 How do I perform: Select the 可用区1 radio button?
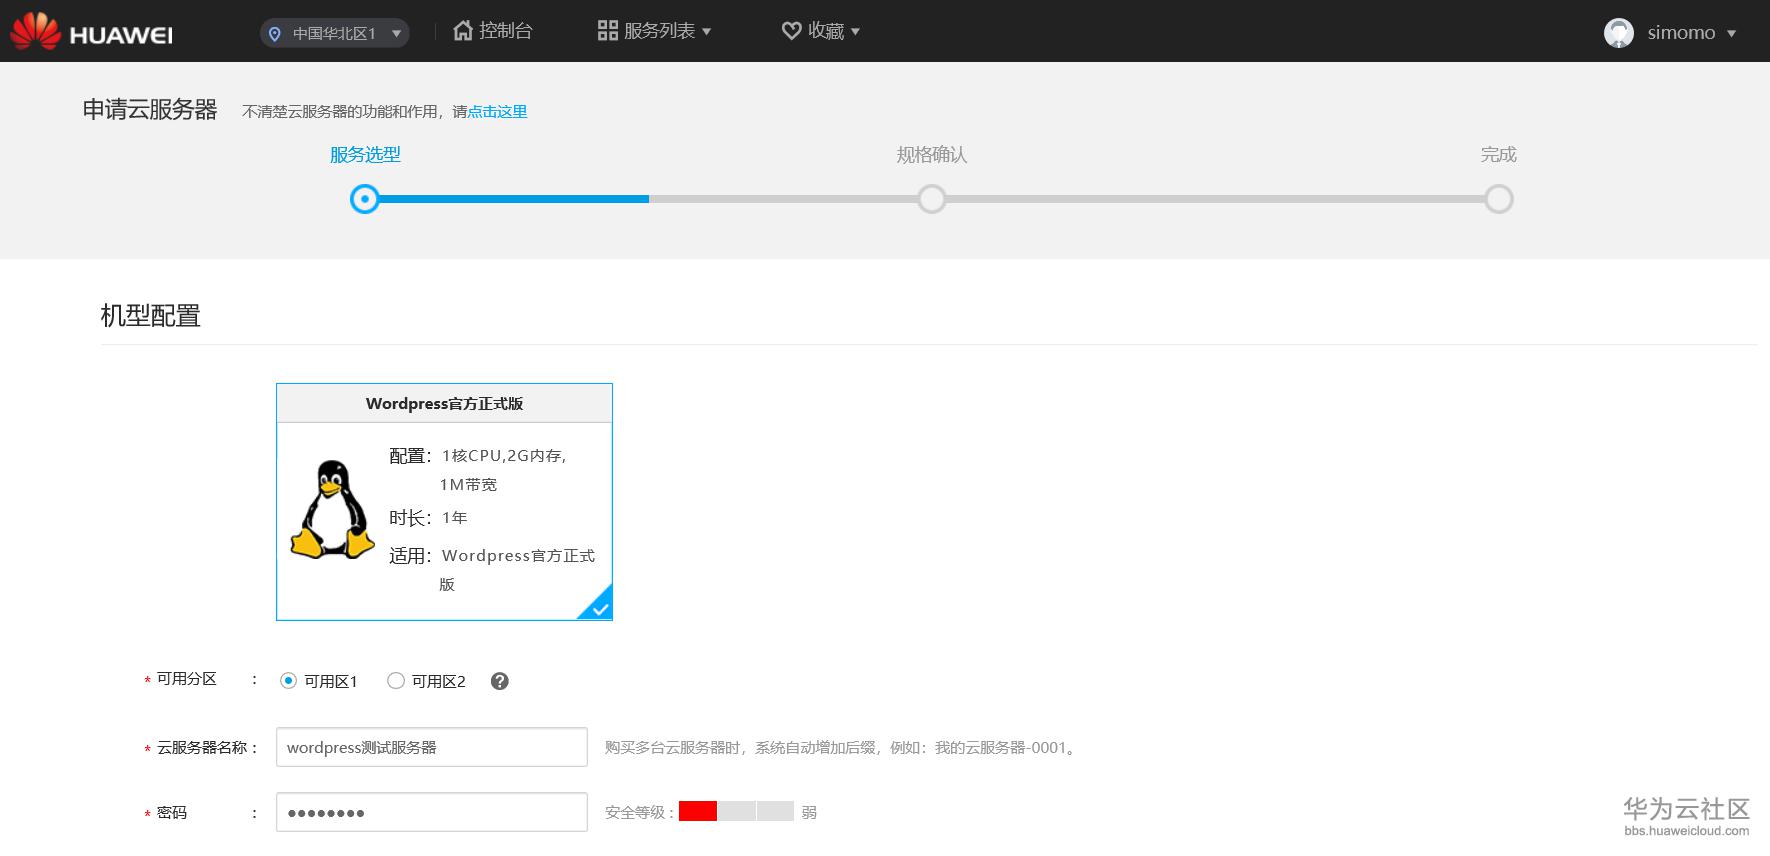[x=288, y=681]
